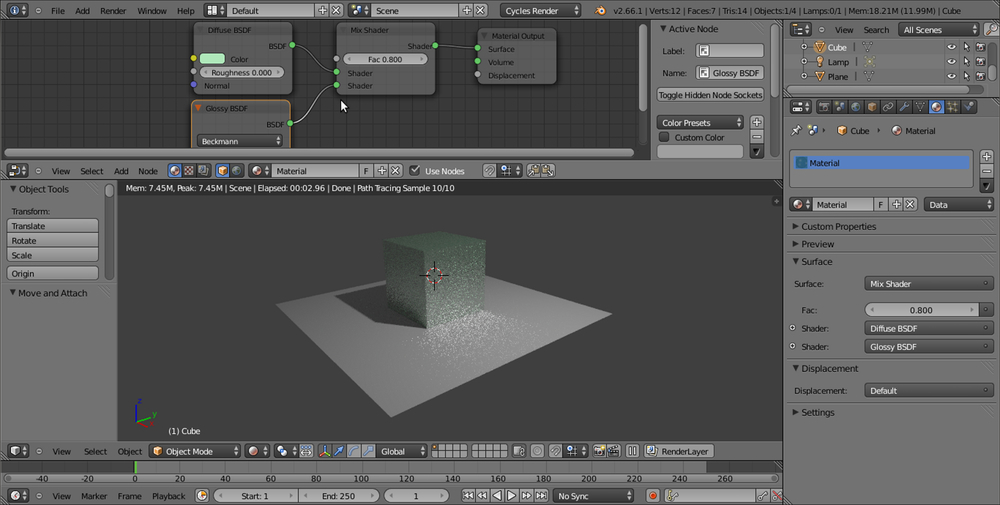
Task: Open the Object Constraints tab (chain icon)
Action: [887, 107]
